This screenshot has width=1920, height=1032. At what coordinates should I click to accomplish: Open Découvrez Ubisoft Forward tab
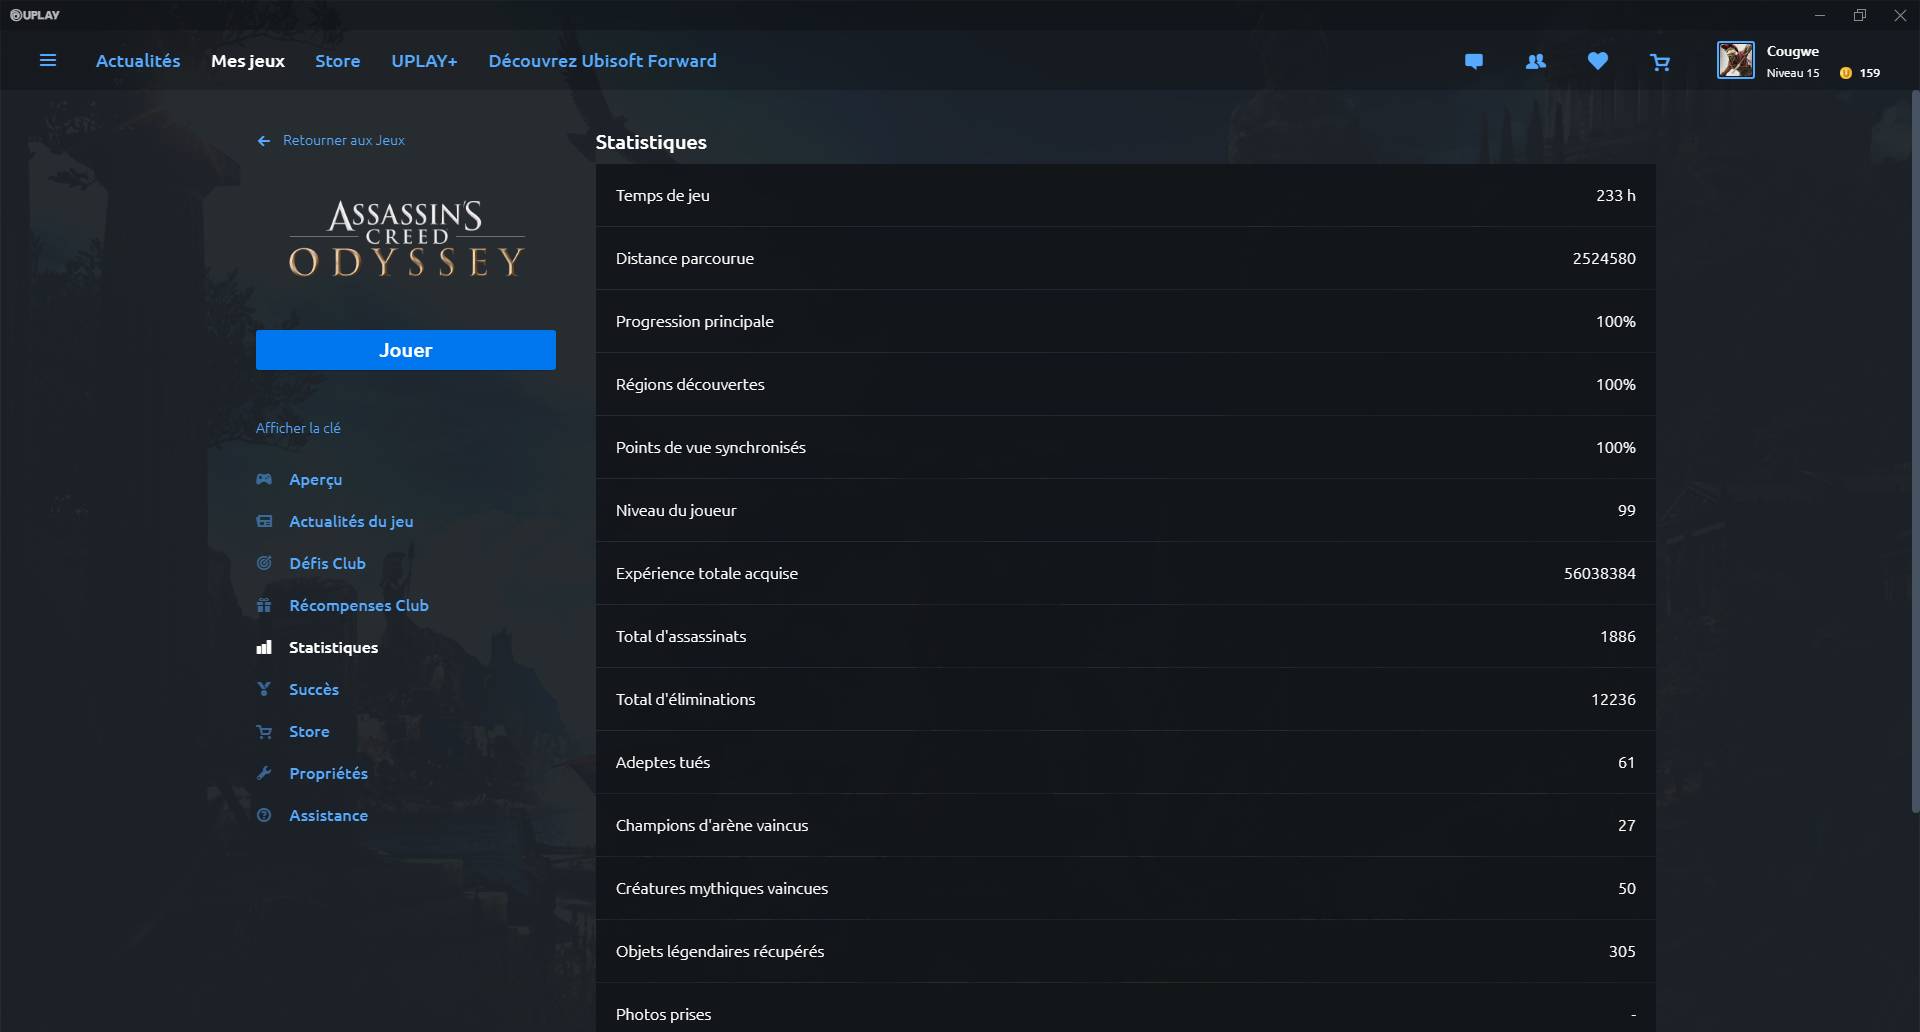pyautogui.click(x=602, y=61)
